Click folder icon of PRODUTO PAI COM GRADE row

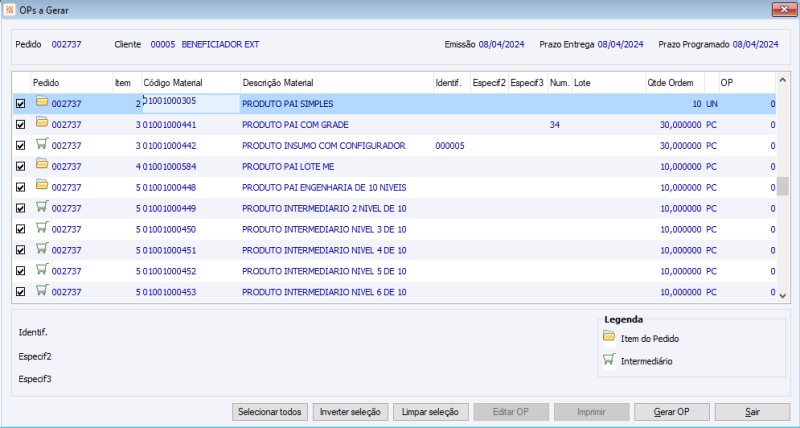click(x=42, y=123)
